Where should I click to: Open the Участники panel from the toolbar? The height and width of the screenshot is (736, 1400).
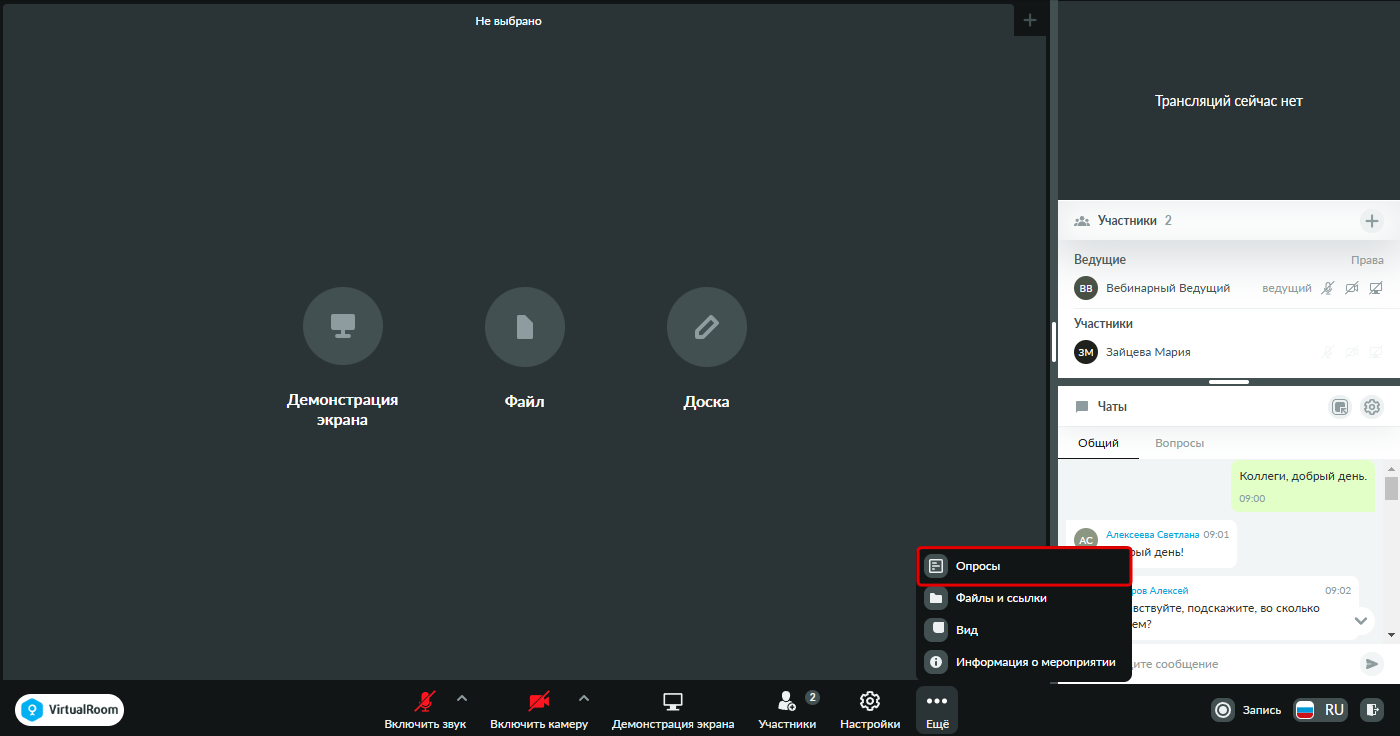[788, 710]
